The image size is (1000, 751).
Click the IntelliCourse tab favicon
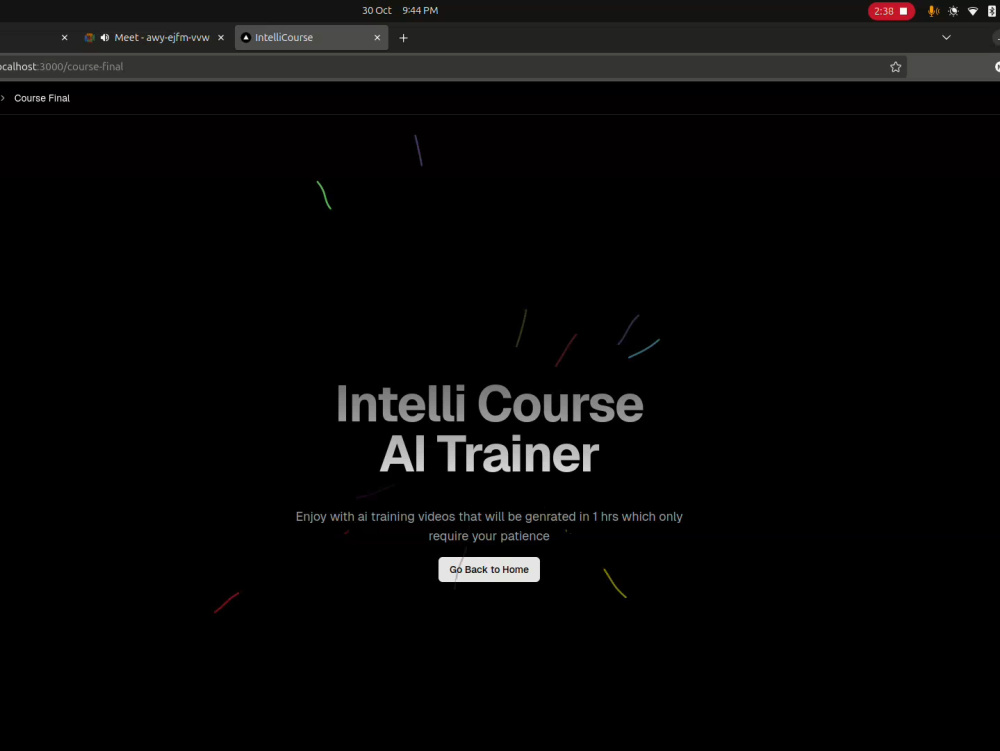click(x=246, y=38)
